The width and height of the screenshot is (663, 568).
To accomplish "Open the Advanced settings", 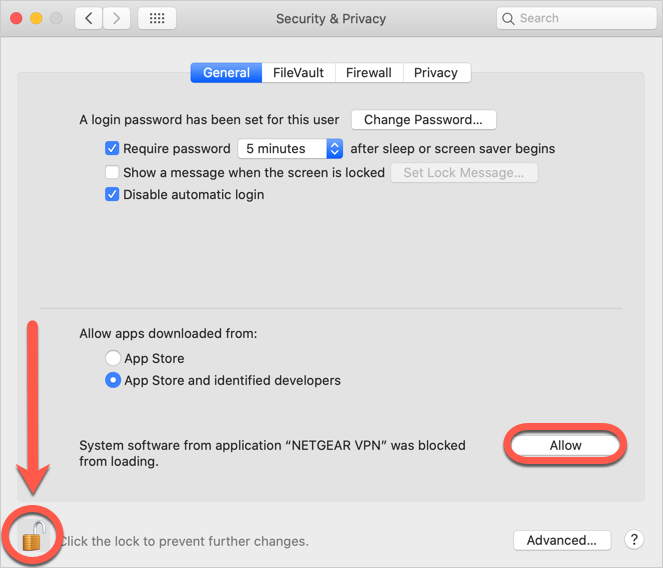I will (x=562, y=540).
